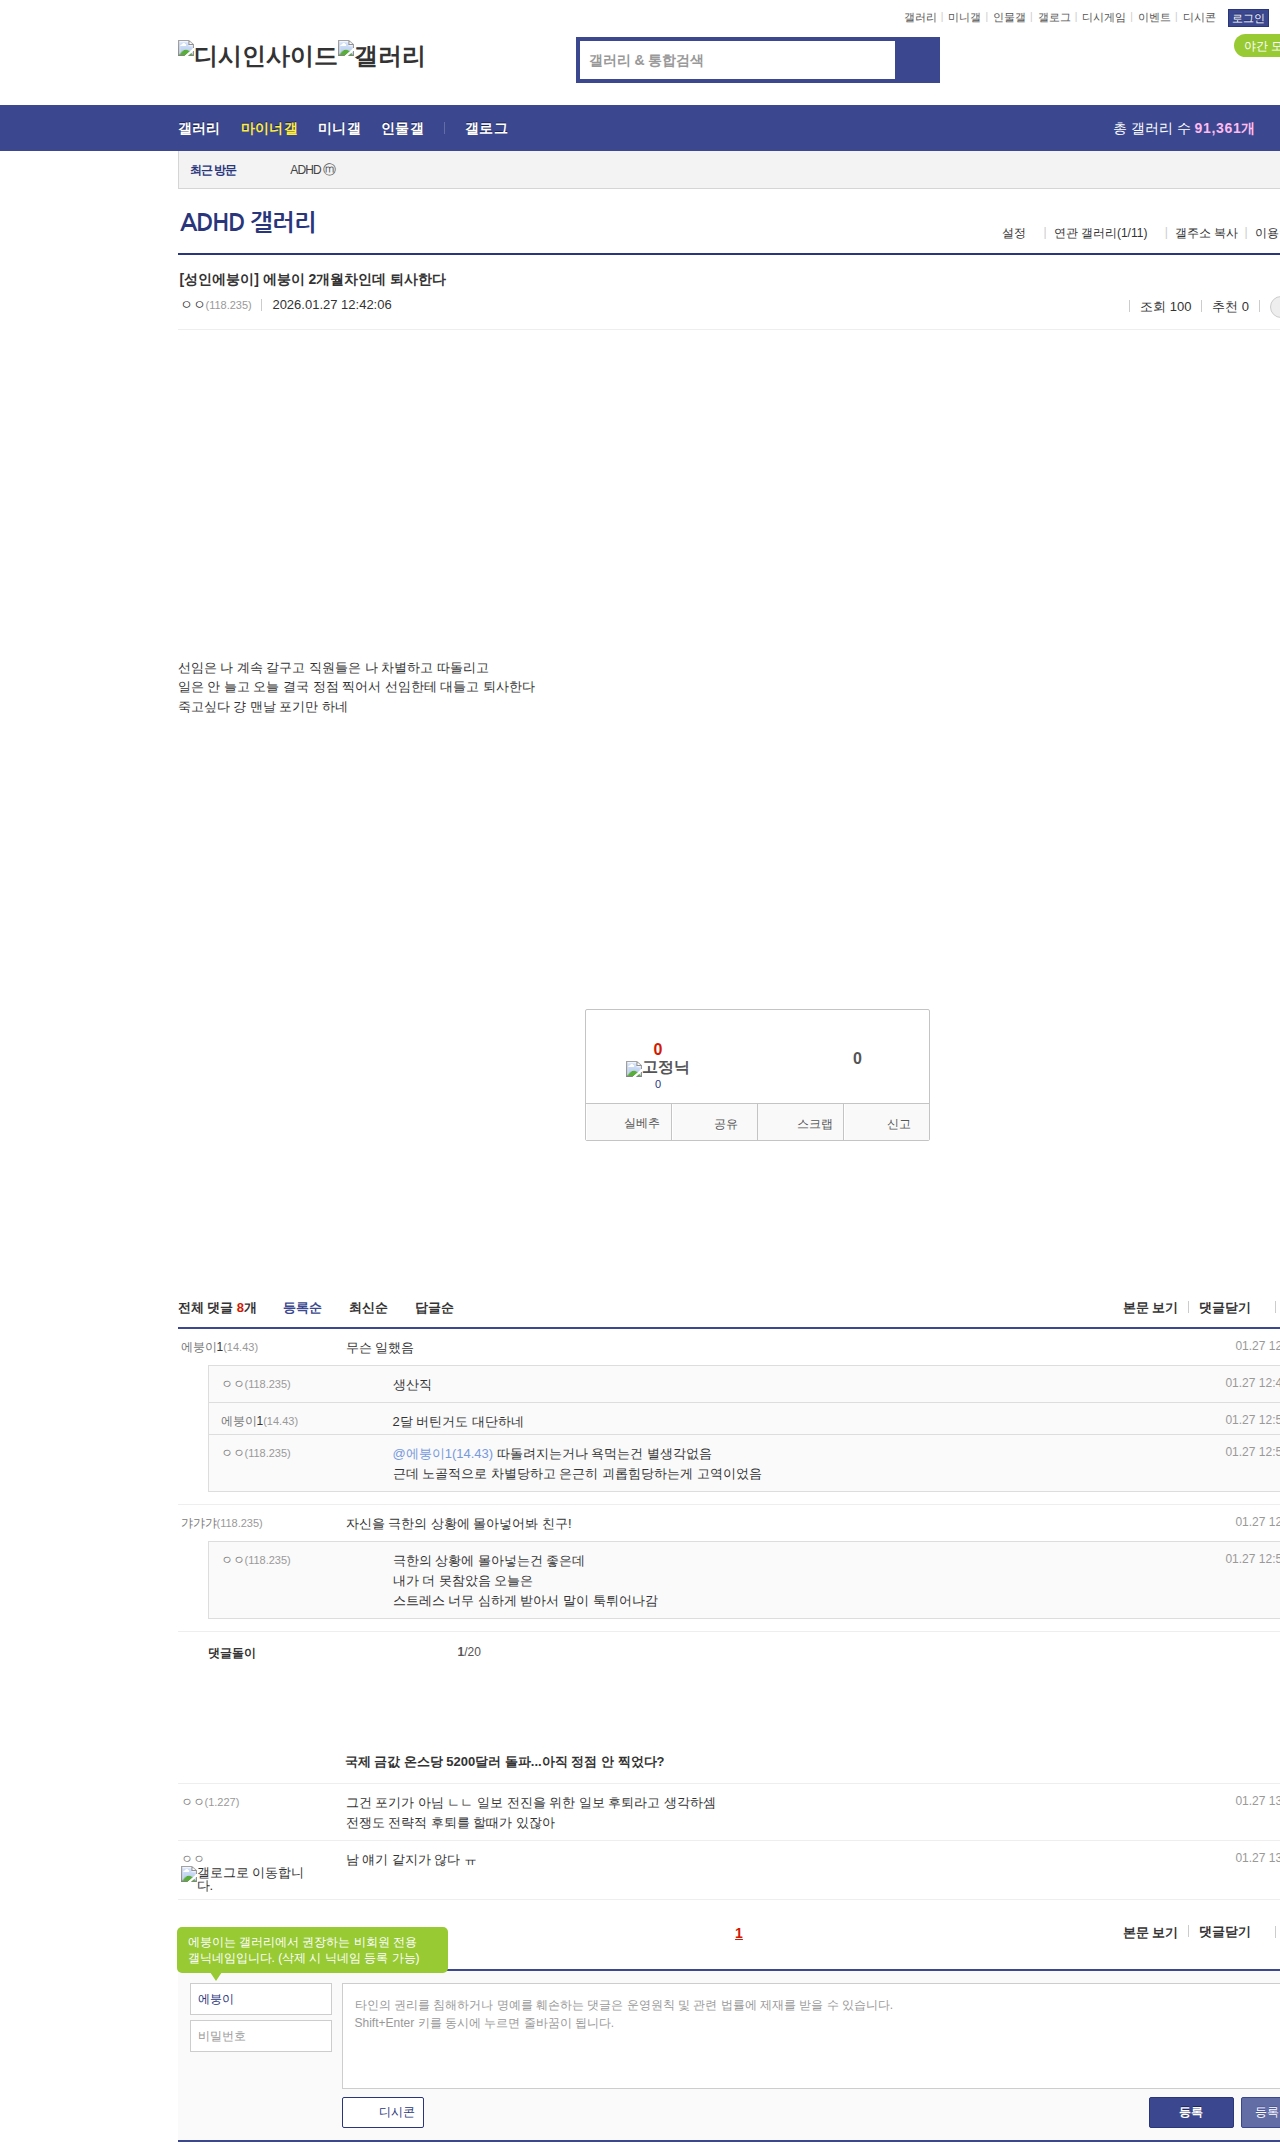Open the ADHD 갤러리 title heading
Viewport: 1280px width, 2148px height.
click(248, 222)
